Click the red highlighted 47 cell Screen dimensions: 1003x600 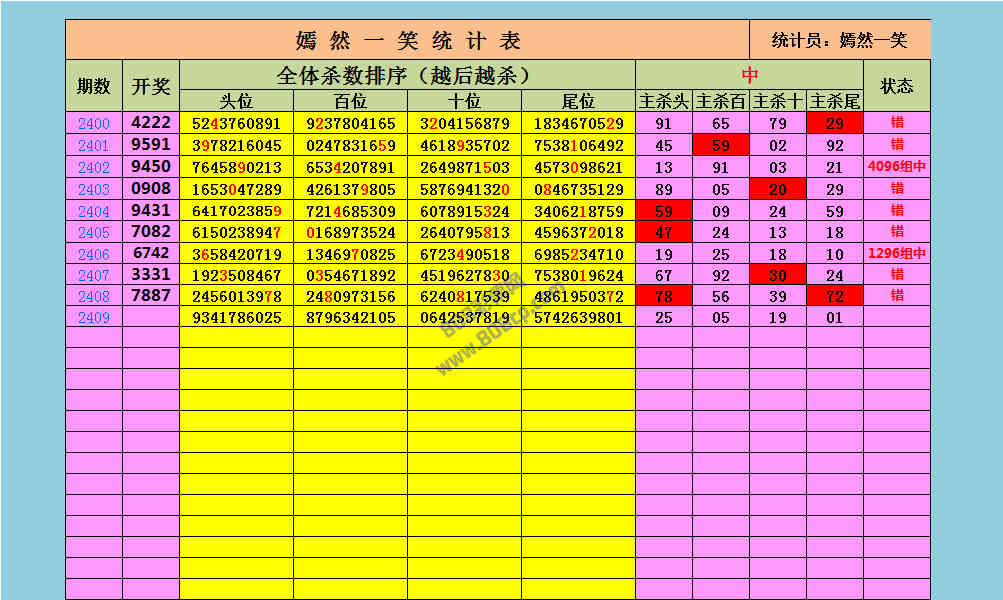click(664, 232)
